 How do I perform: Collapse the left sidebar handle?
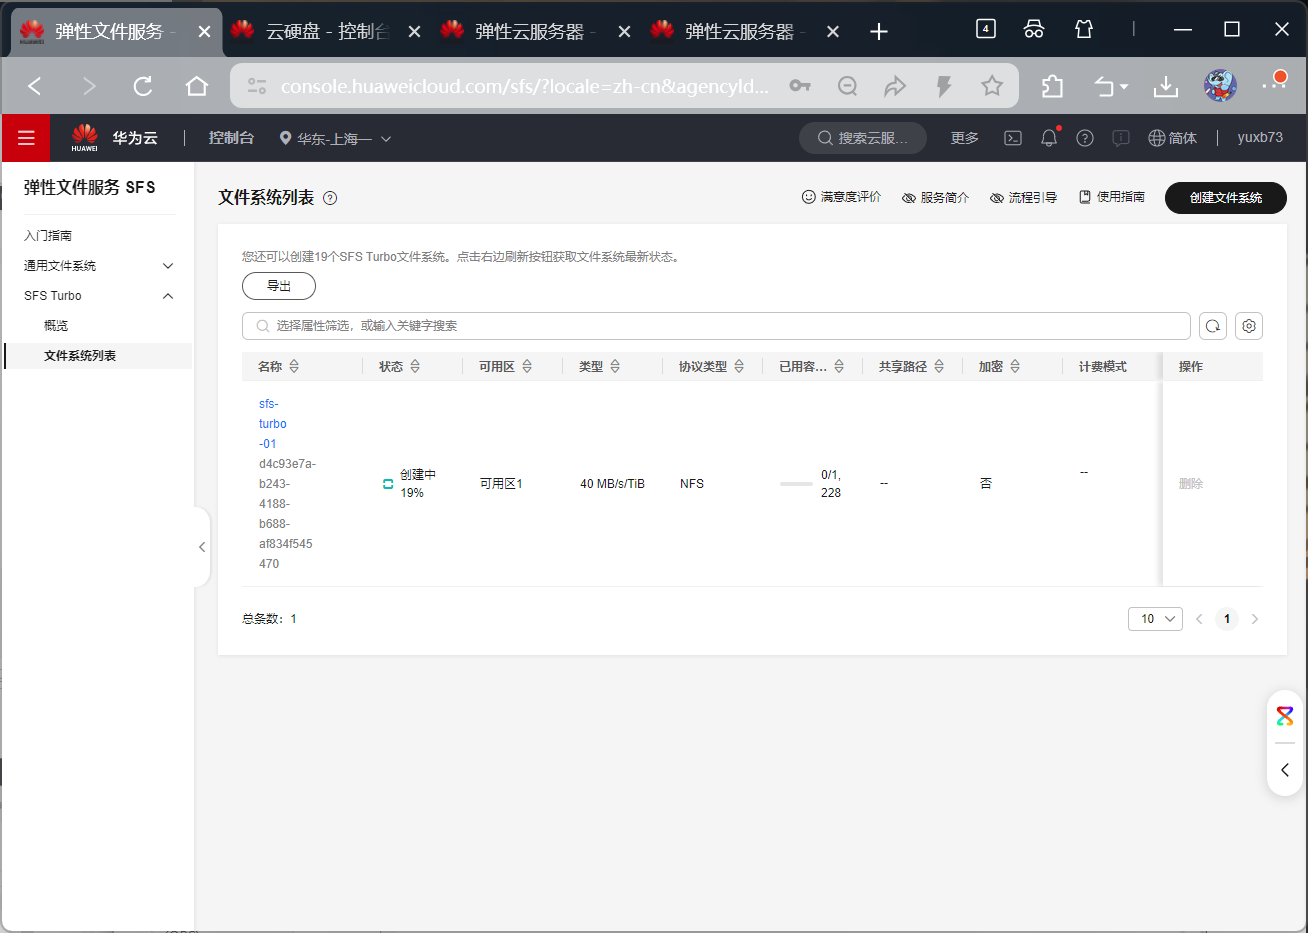[x=202, y=547]
